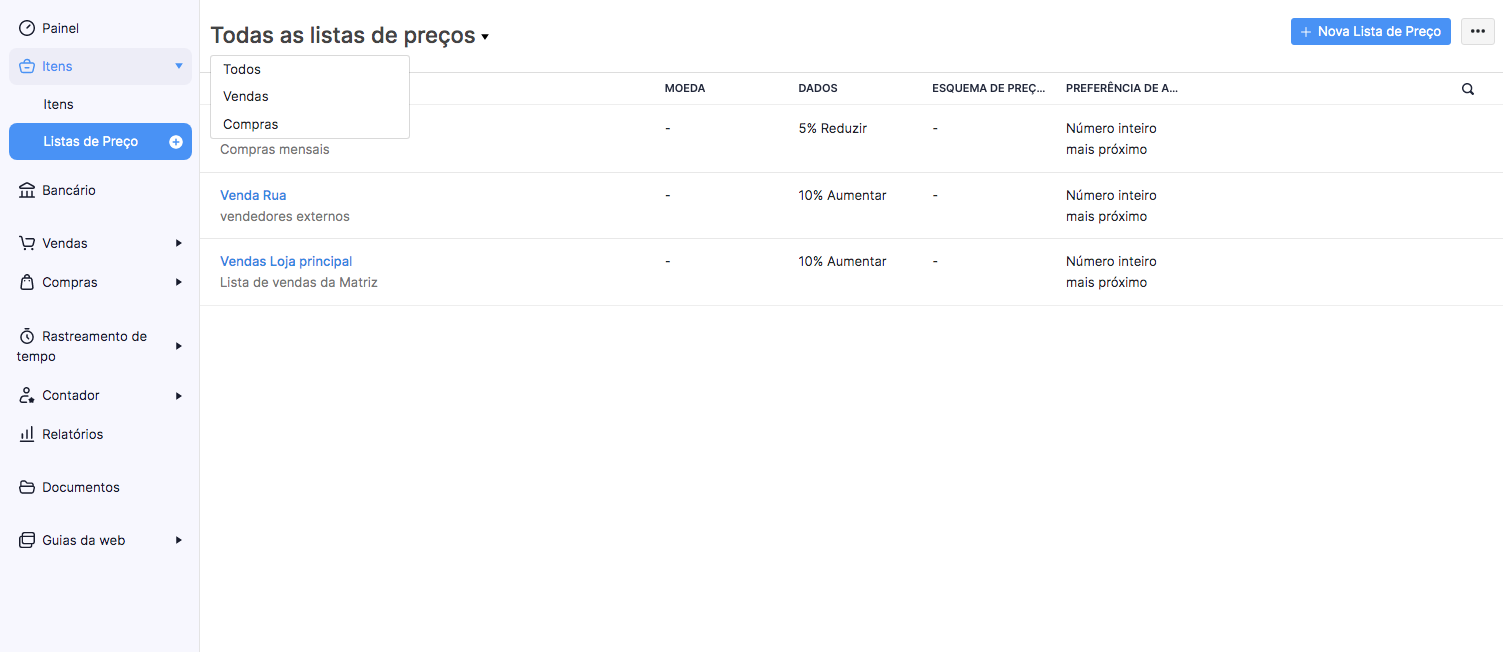Expand Rastreamento de tempo submenu arrow

coord(179,346)
